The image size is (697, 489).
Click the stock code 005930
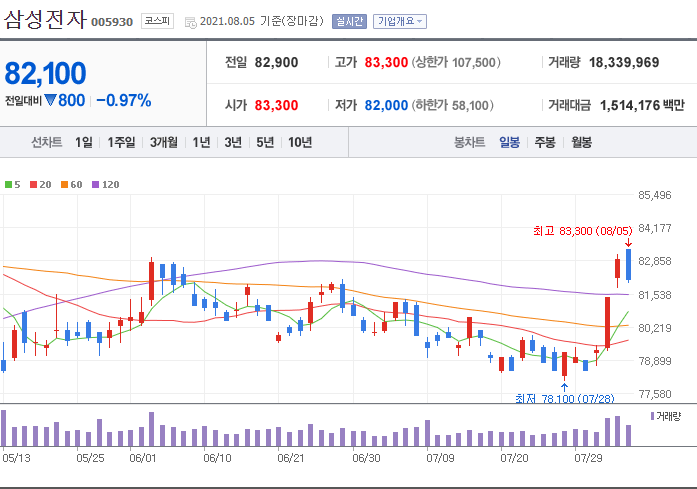tap(112, 22)
